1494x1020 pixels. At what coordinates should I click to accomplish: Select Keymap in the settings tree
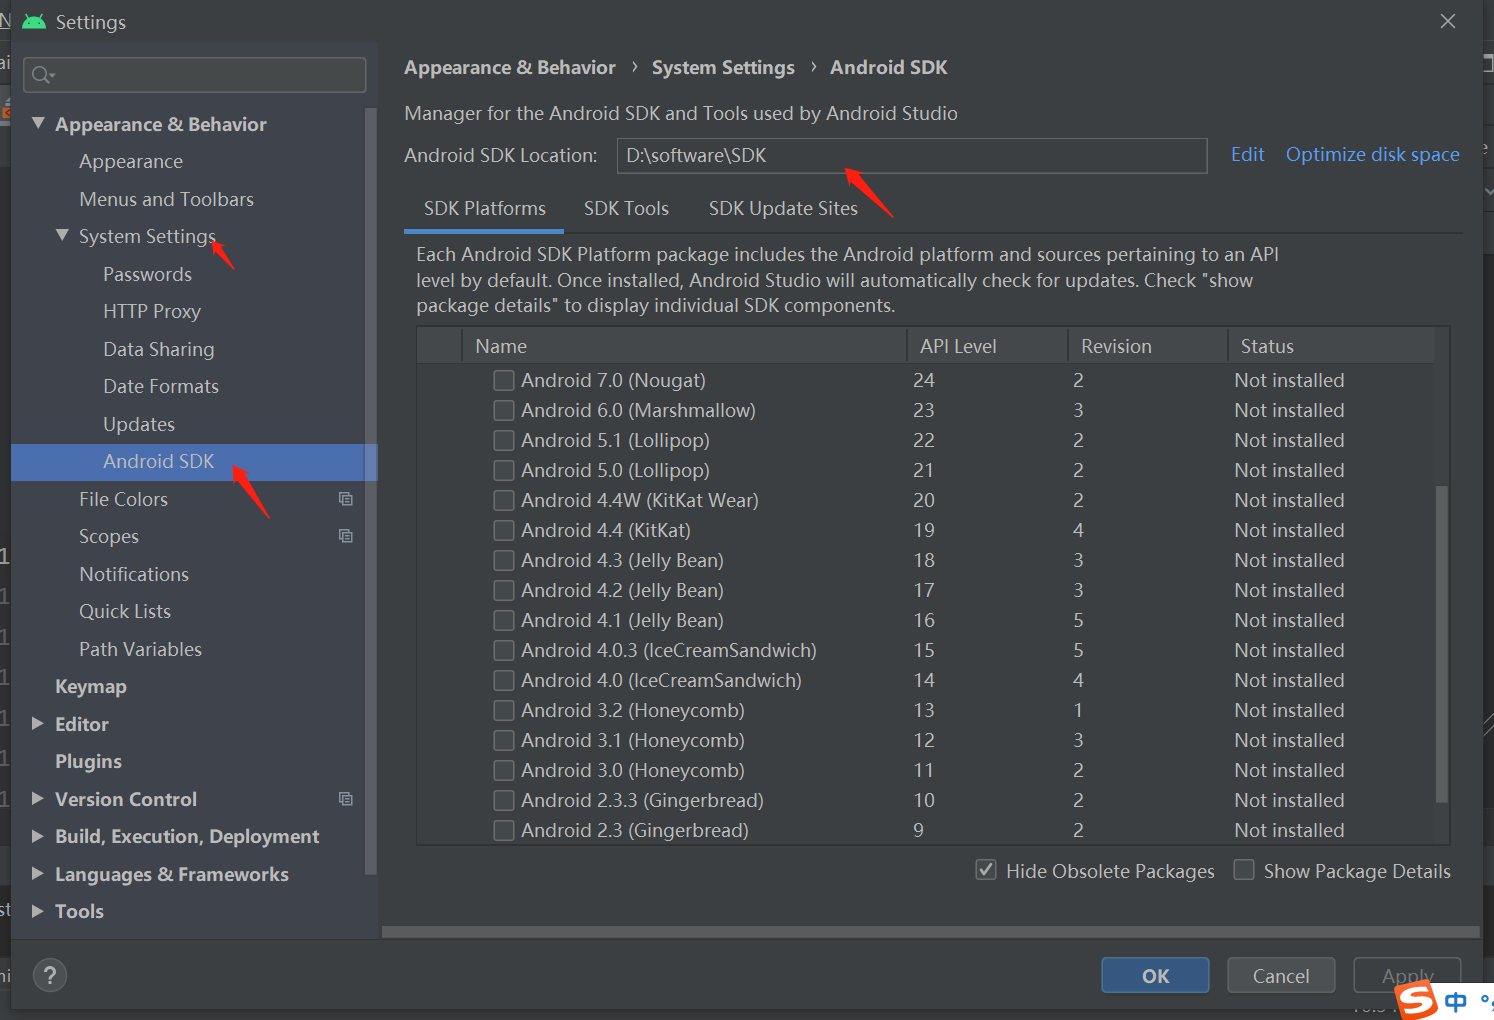click(x=91, y=686)
